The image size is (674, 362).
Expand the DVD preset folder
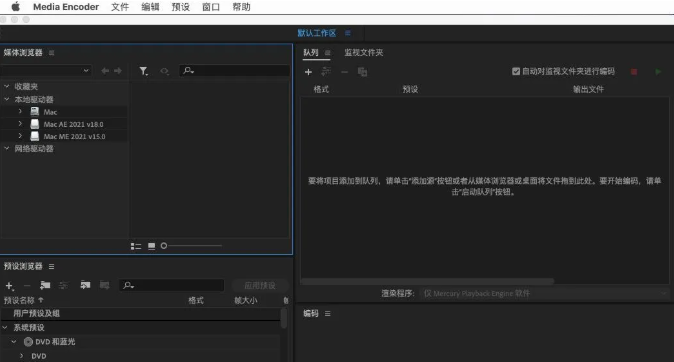click(21, 356)
